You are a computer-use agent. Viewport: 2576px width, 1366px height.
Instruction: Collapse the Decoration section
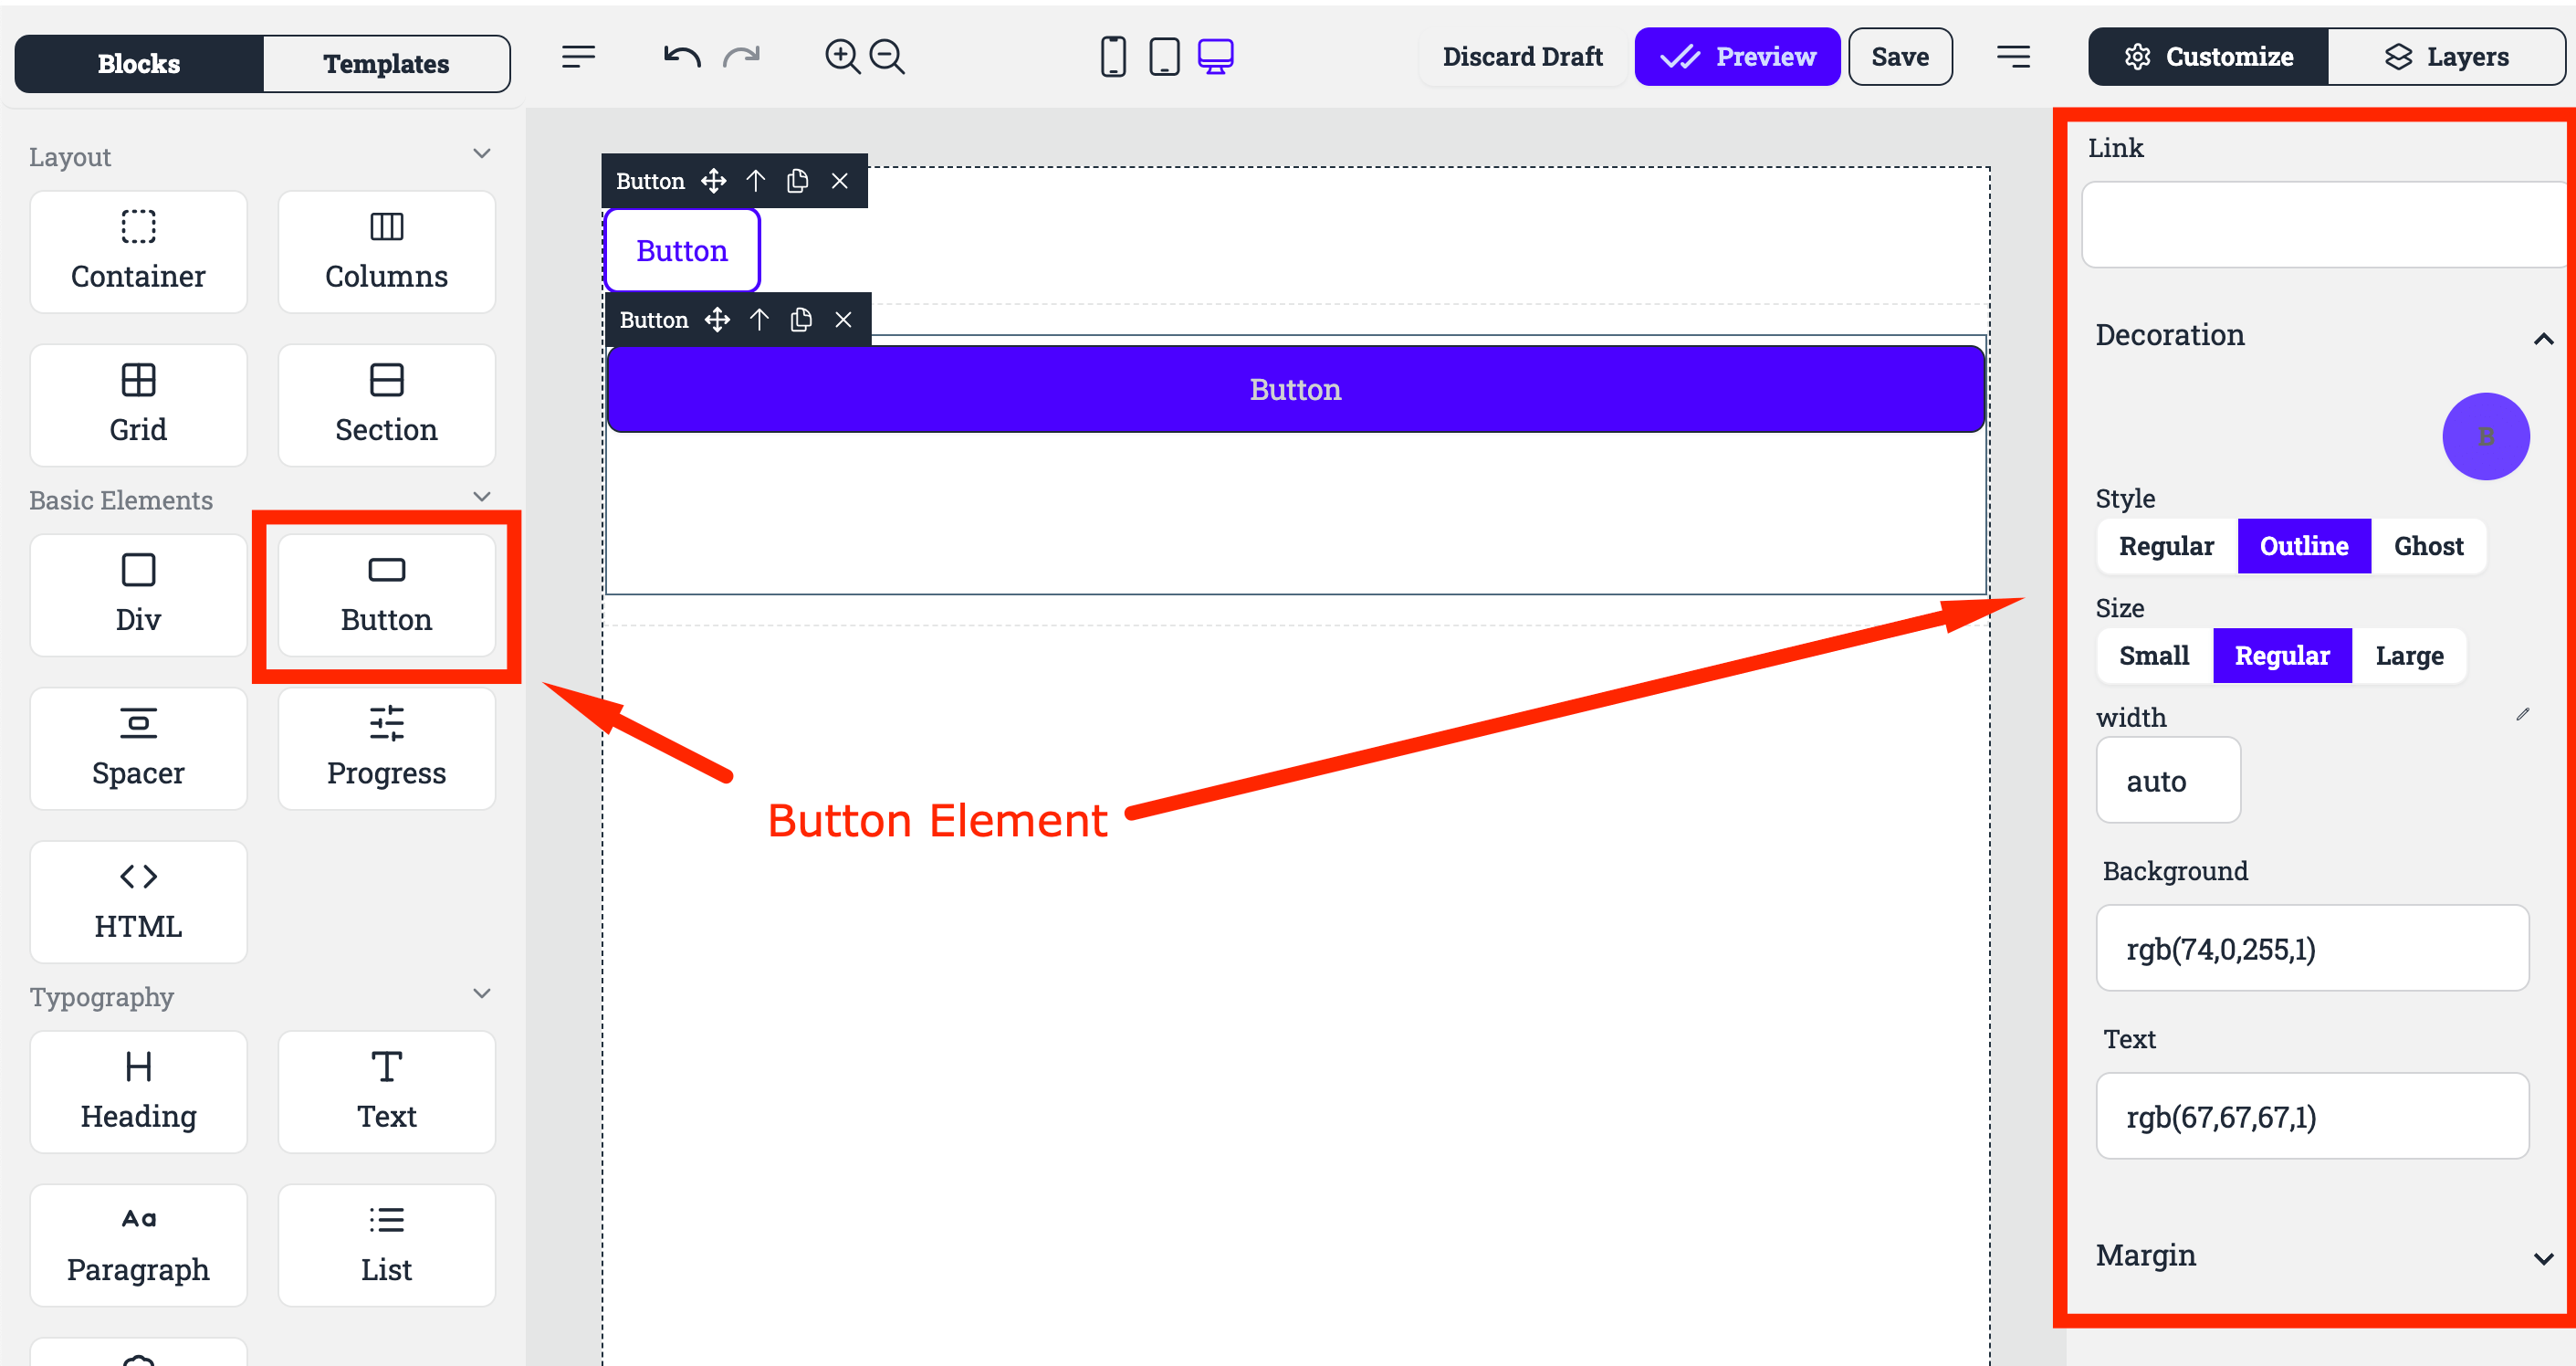point(2543,339)
